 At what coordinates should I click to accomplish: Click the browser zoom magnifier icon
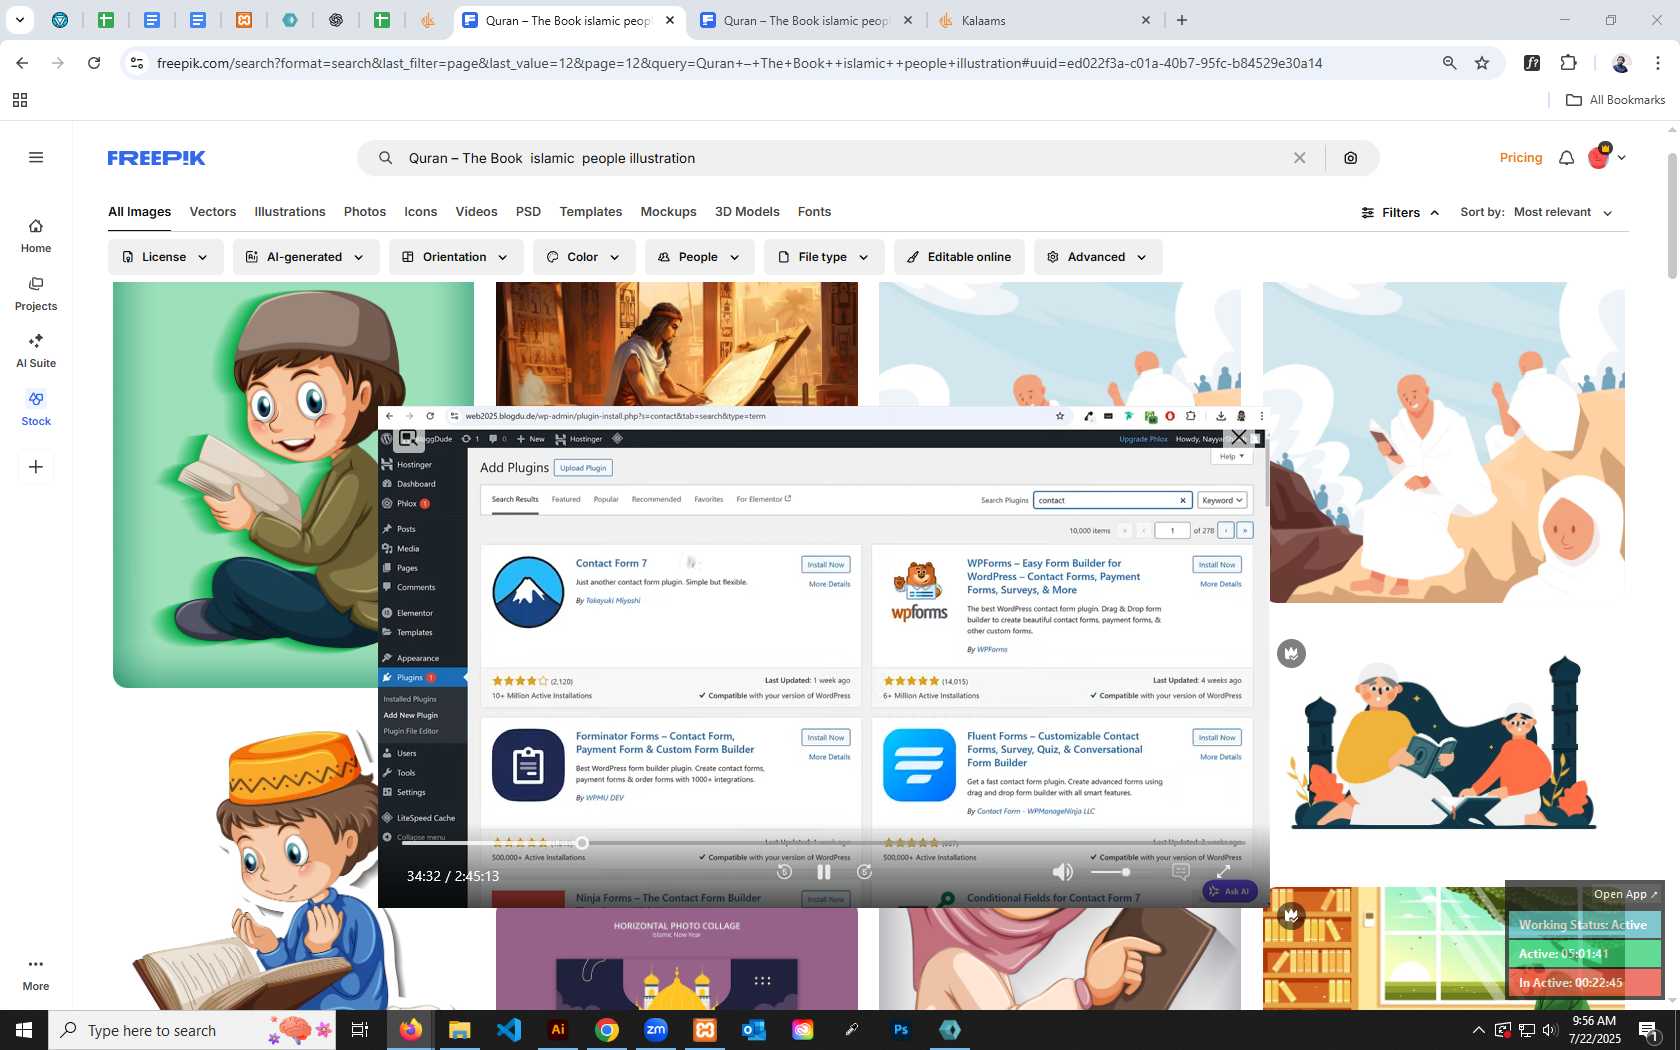click(x=1449, y=63)
